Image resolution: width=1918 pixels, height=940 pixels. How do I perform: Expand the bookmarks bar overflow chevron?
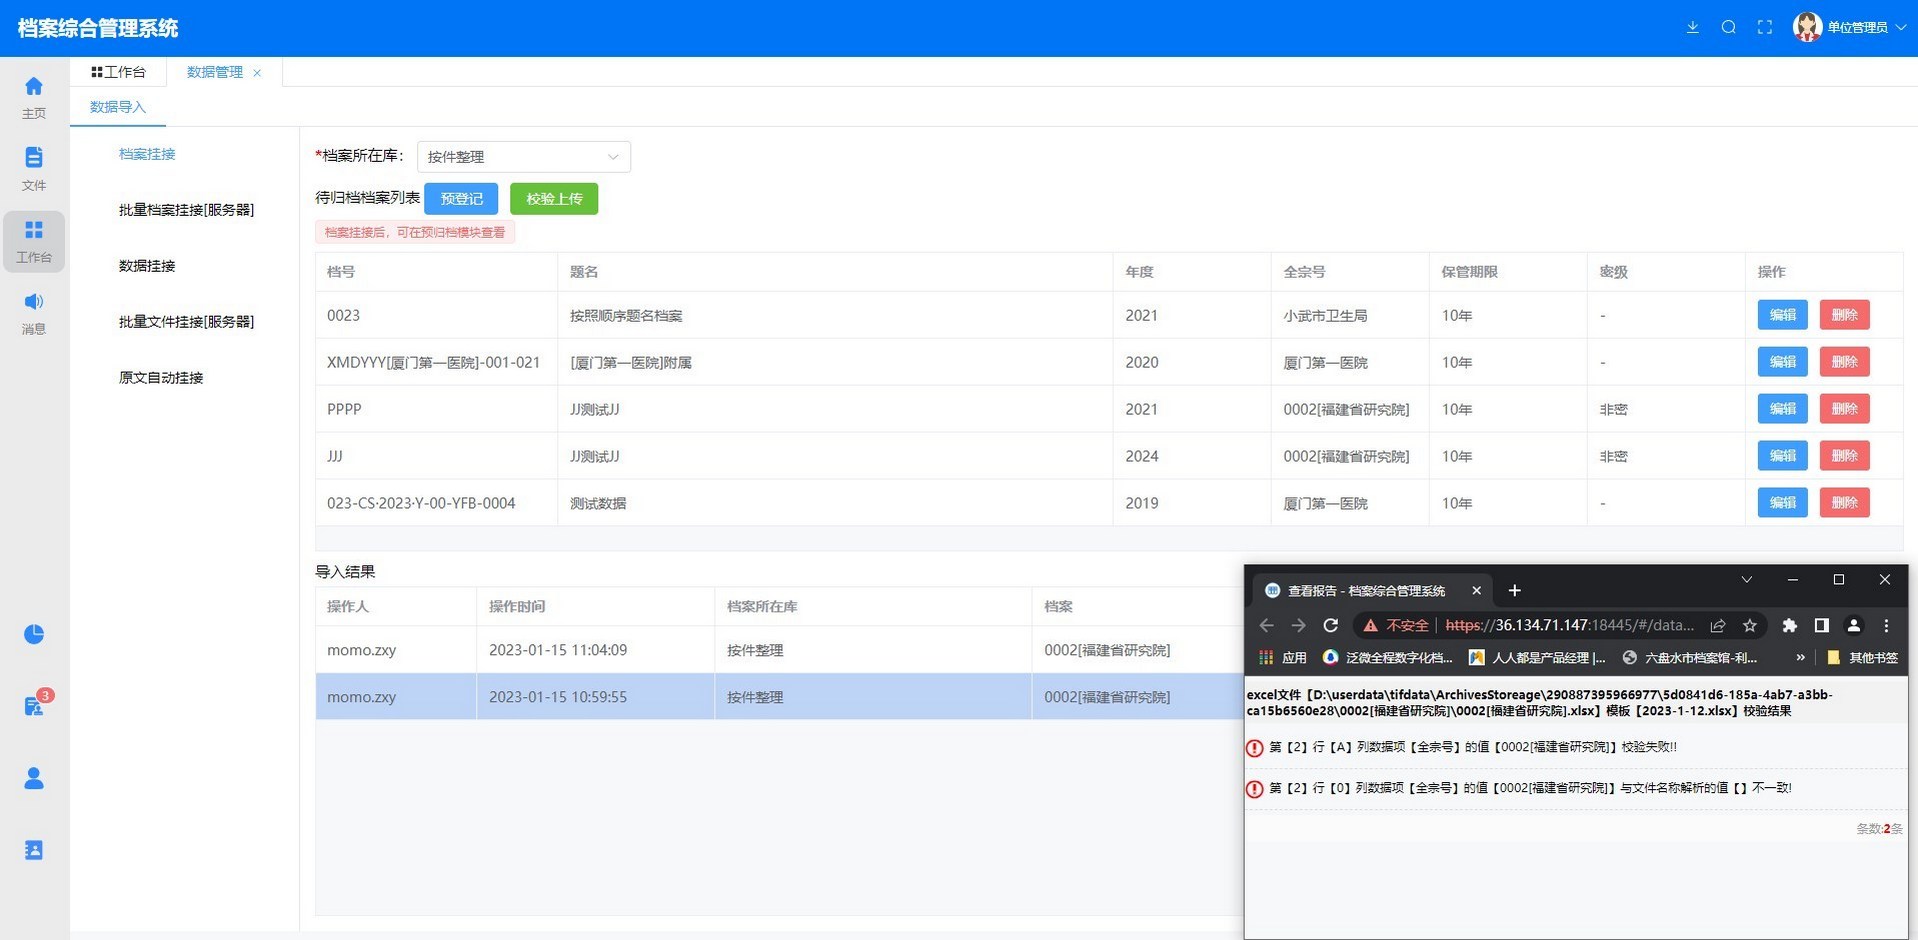1800,658
